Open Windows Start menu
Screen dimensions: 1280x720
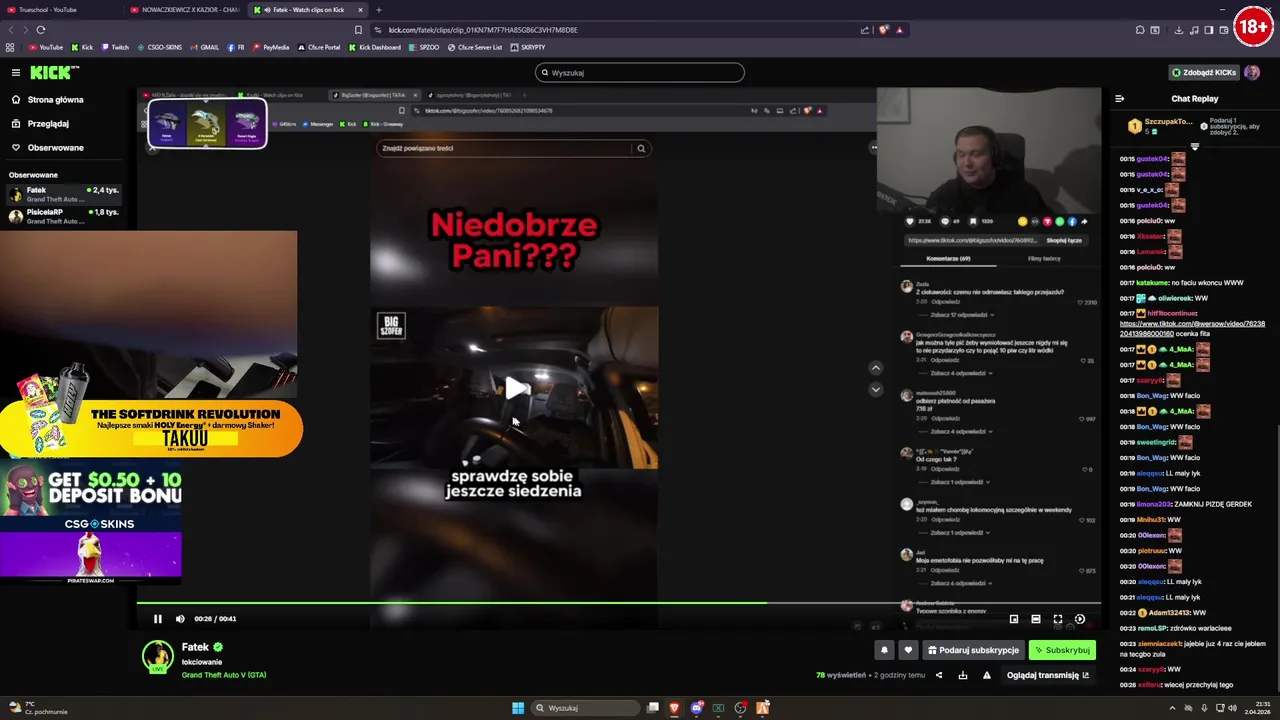(x=518, y=708)
